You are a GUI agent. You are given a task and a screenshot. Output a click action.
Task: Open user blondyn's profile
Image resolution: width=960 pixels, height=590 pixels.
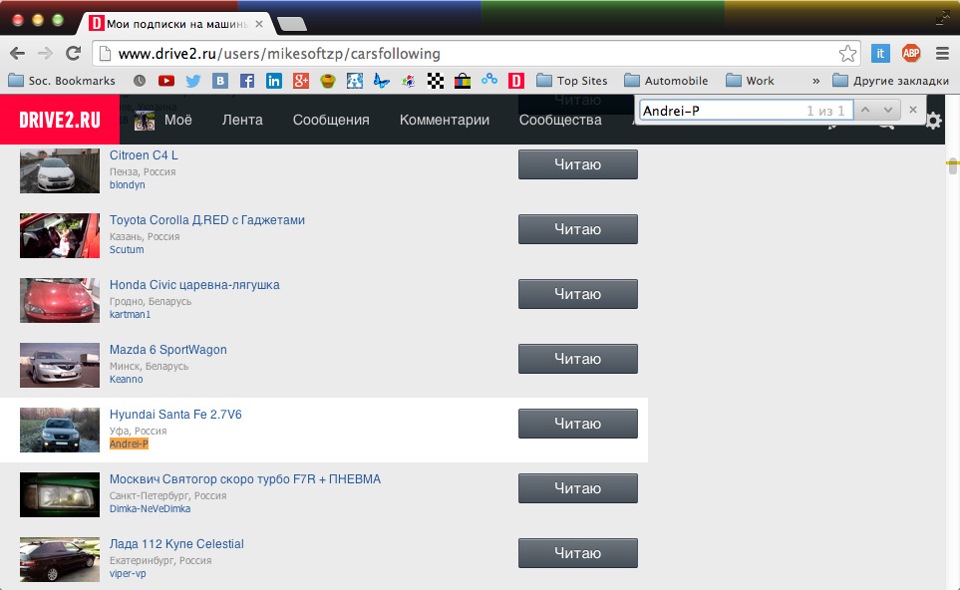tap(127, 185)
